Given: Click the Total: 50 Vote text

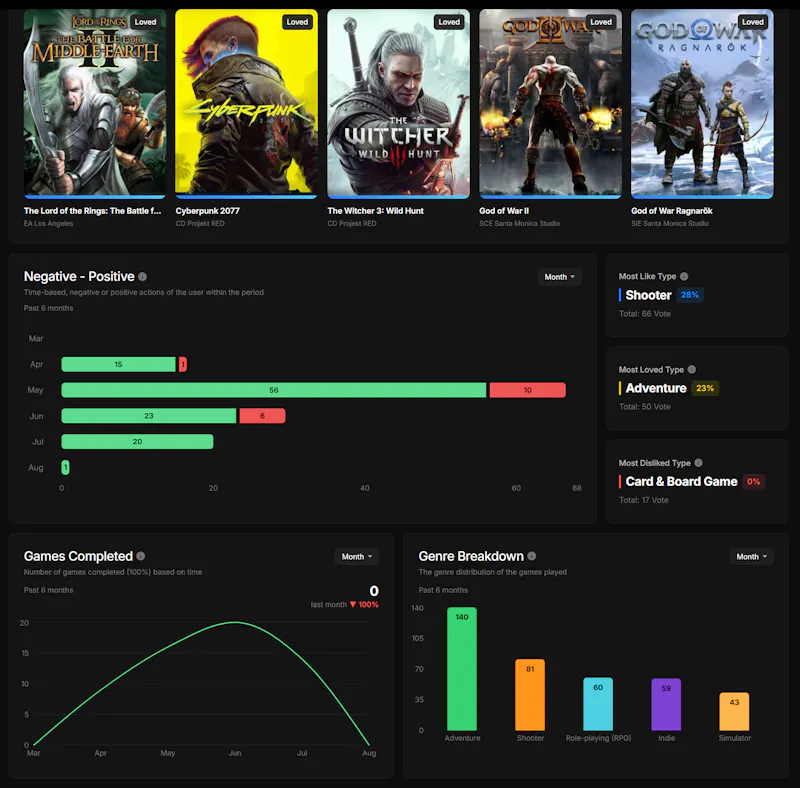Looking at the screenshot, I should point(645,407).
